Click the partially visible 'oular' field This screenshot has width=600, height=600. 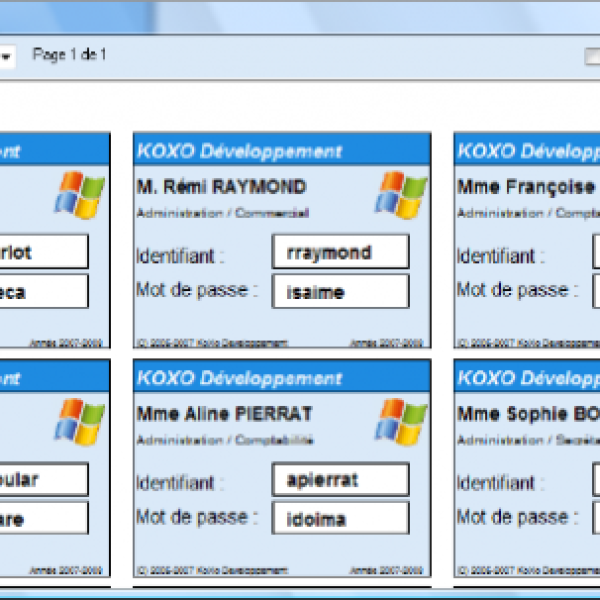pos(44,479)
